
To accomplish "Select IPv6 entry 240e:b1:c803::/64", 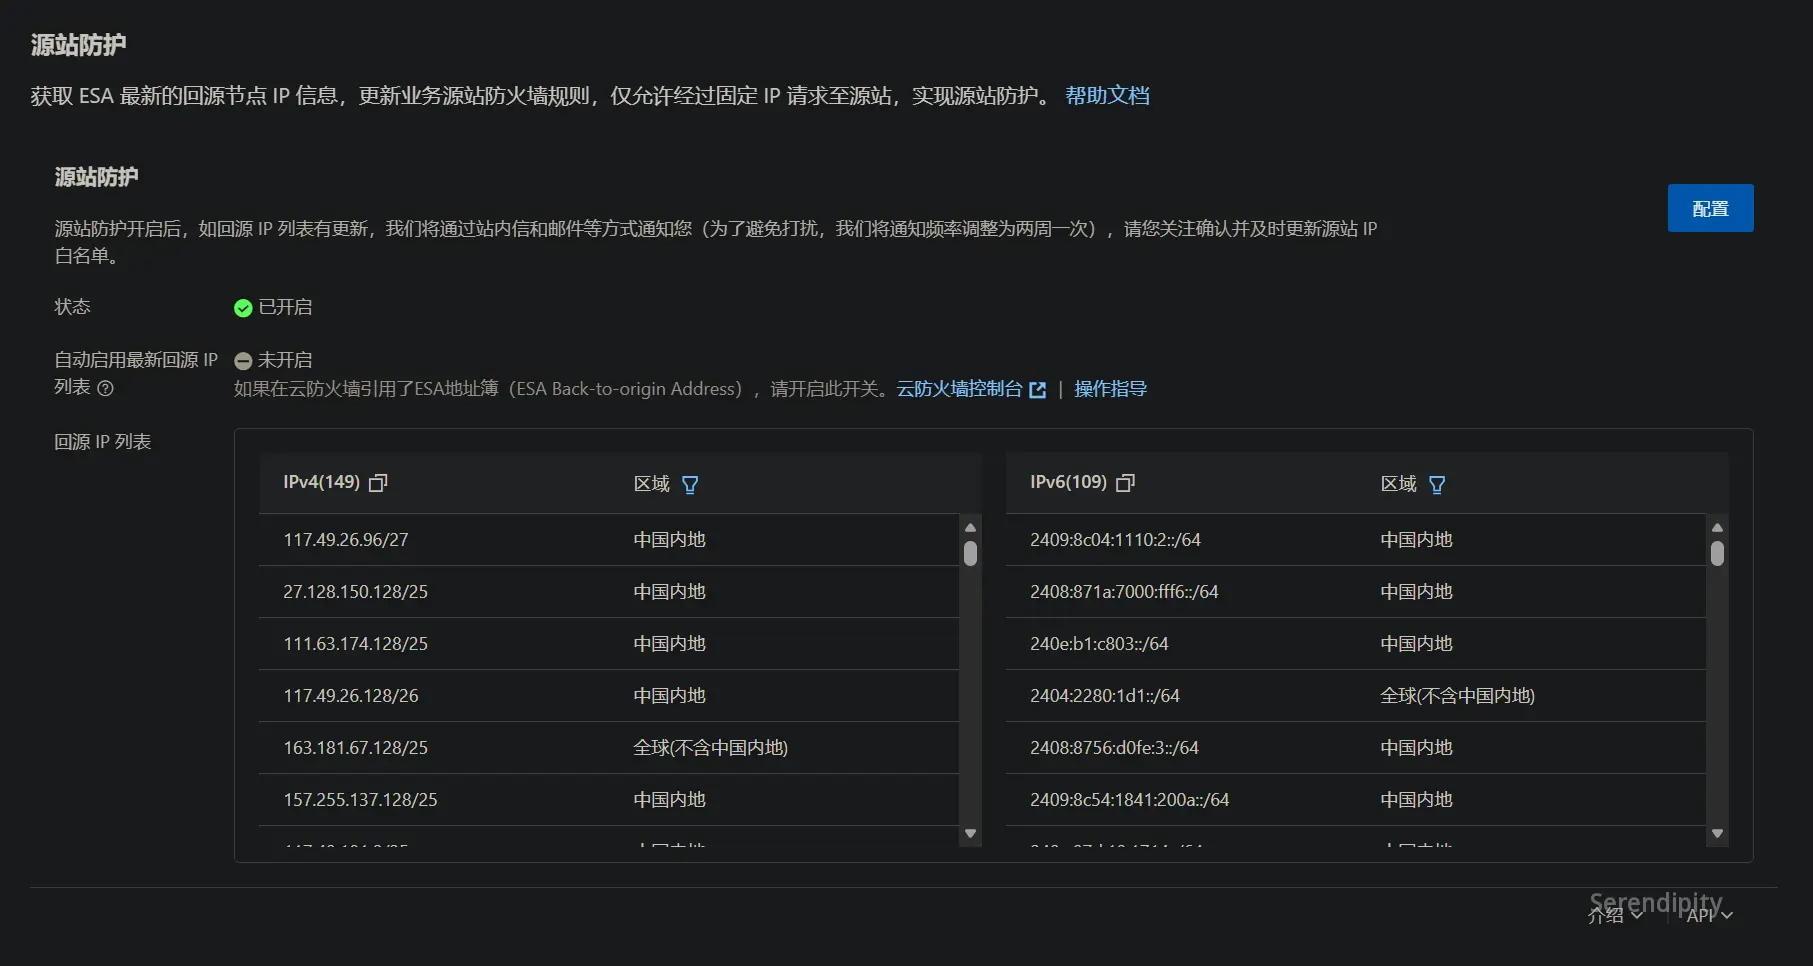I will click(x=1099, y=644).
